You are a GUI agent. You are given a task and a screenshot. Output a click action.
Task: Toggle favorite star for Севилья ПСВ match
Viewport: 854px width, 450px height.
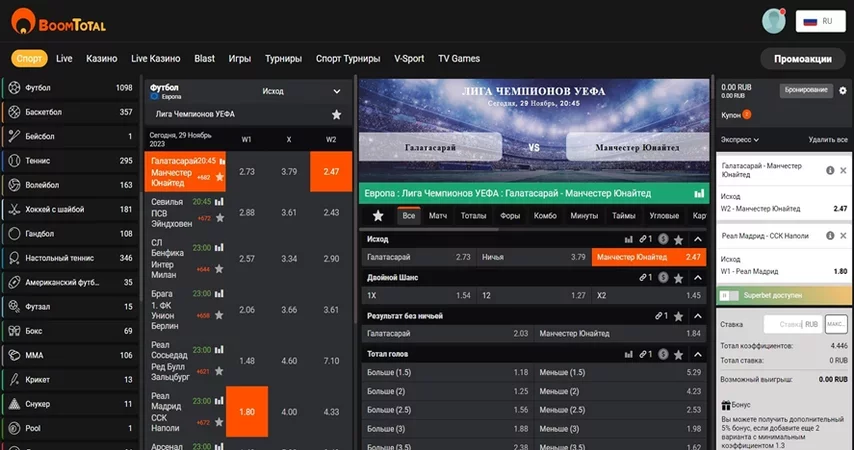220,218
